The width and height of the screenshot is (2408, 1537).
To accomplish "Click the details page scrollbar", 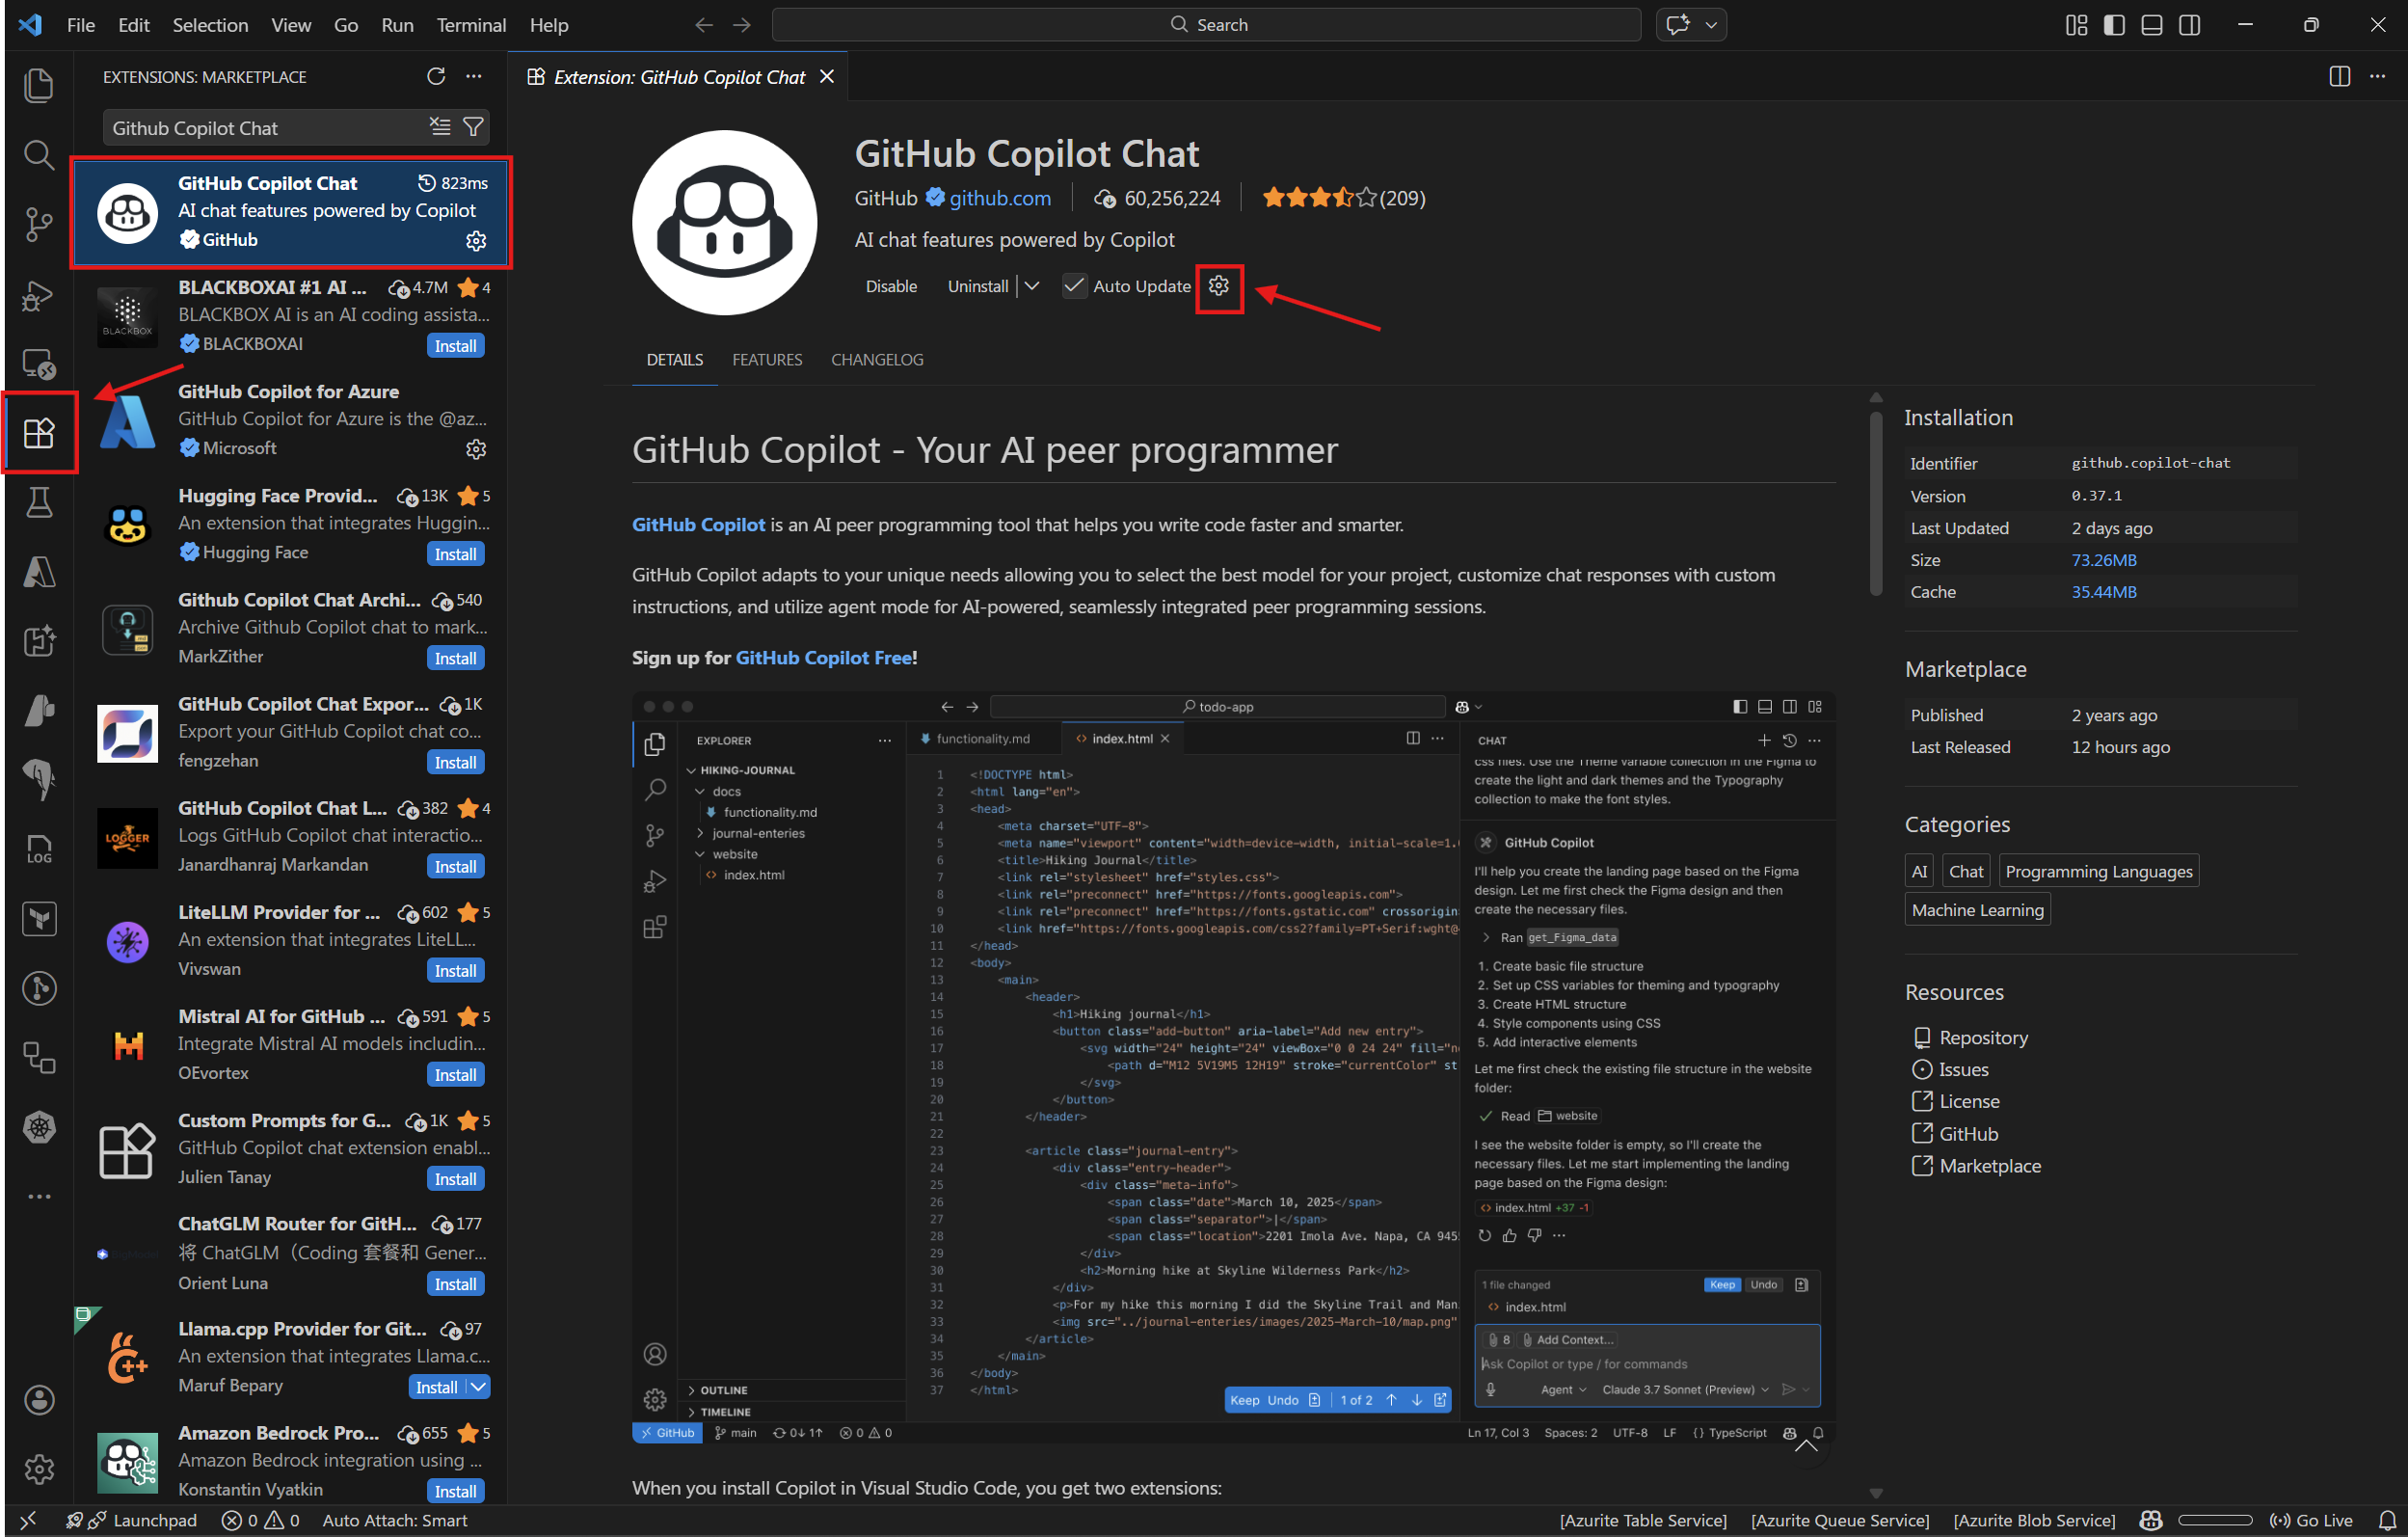I will [1876, 504].
